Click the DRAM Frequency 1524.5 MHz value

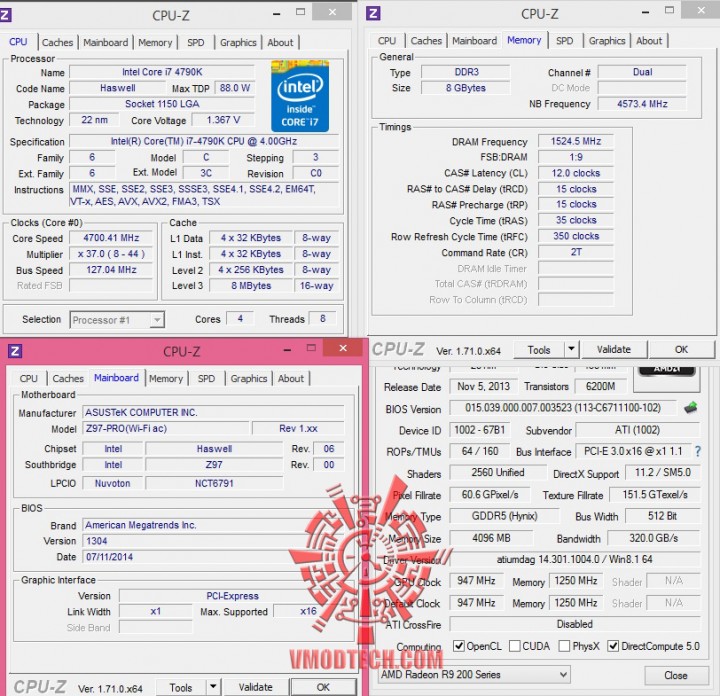tap(576, 141)
